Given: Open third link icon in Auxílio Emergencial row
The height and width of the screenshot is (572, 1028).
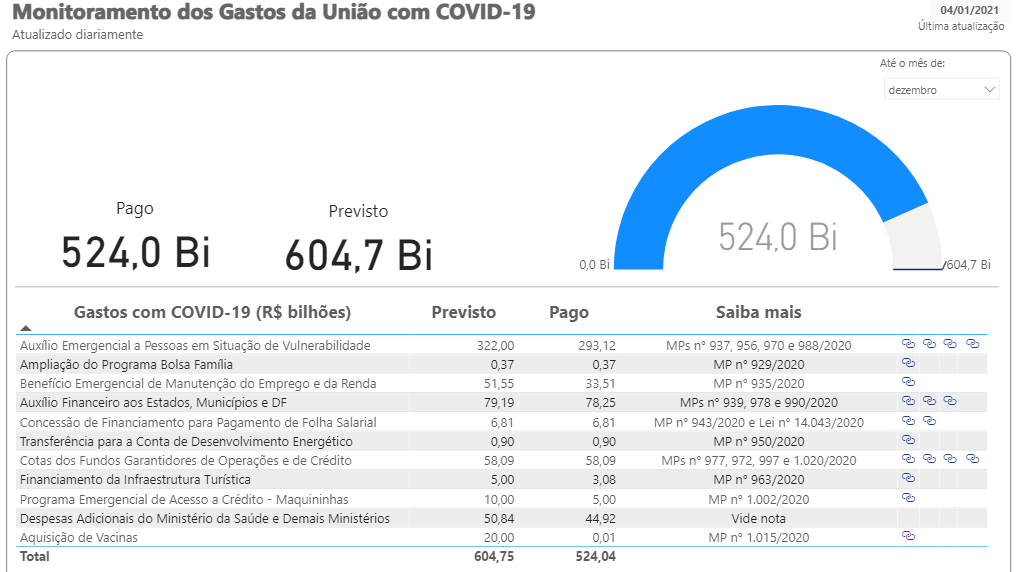Looking at the screenshot, I should pyautogui.click(x=950, y=343).
